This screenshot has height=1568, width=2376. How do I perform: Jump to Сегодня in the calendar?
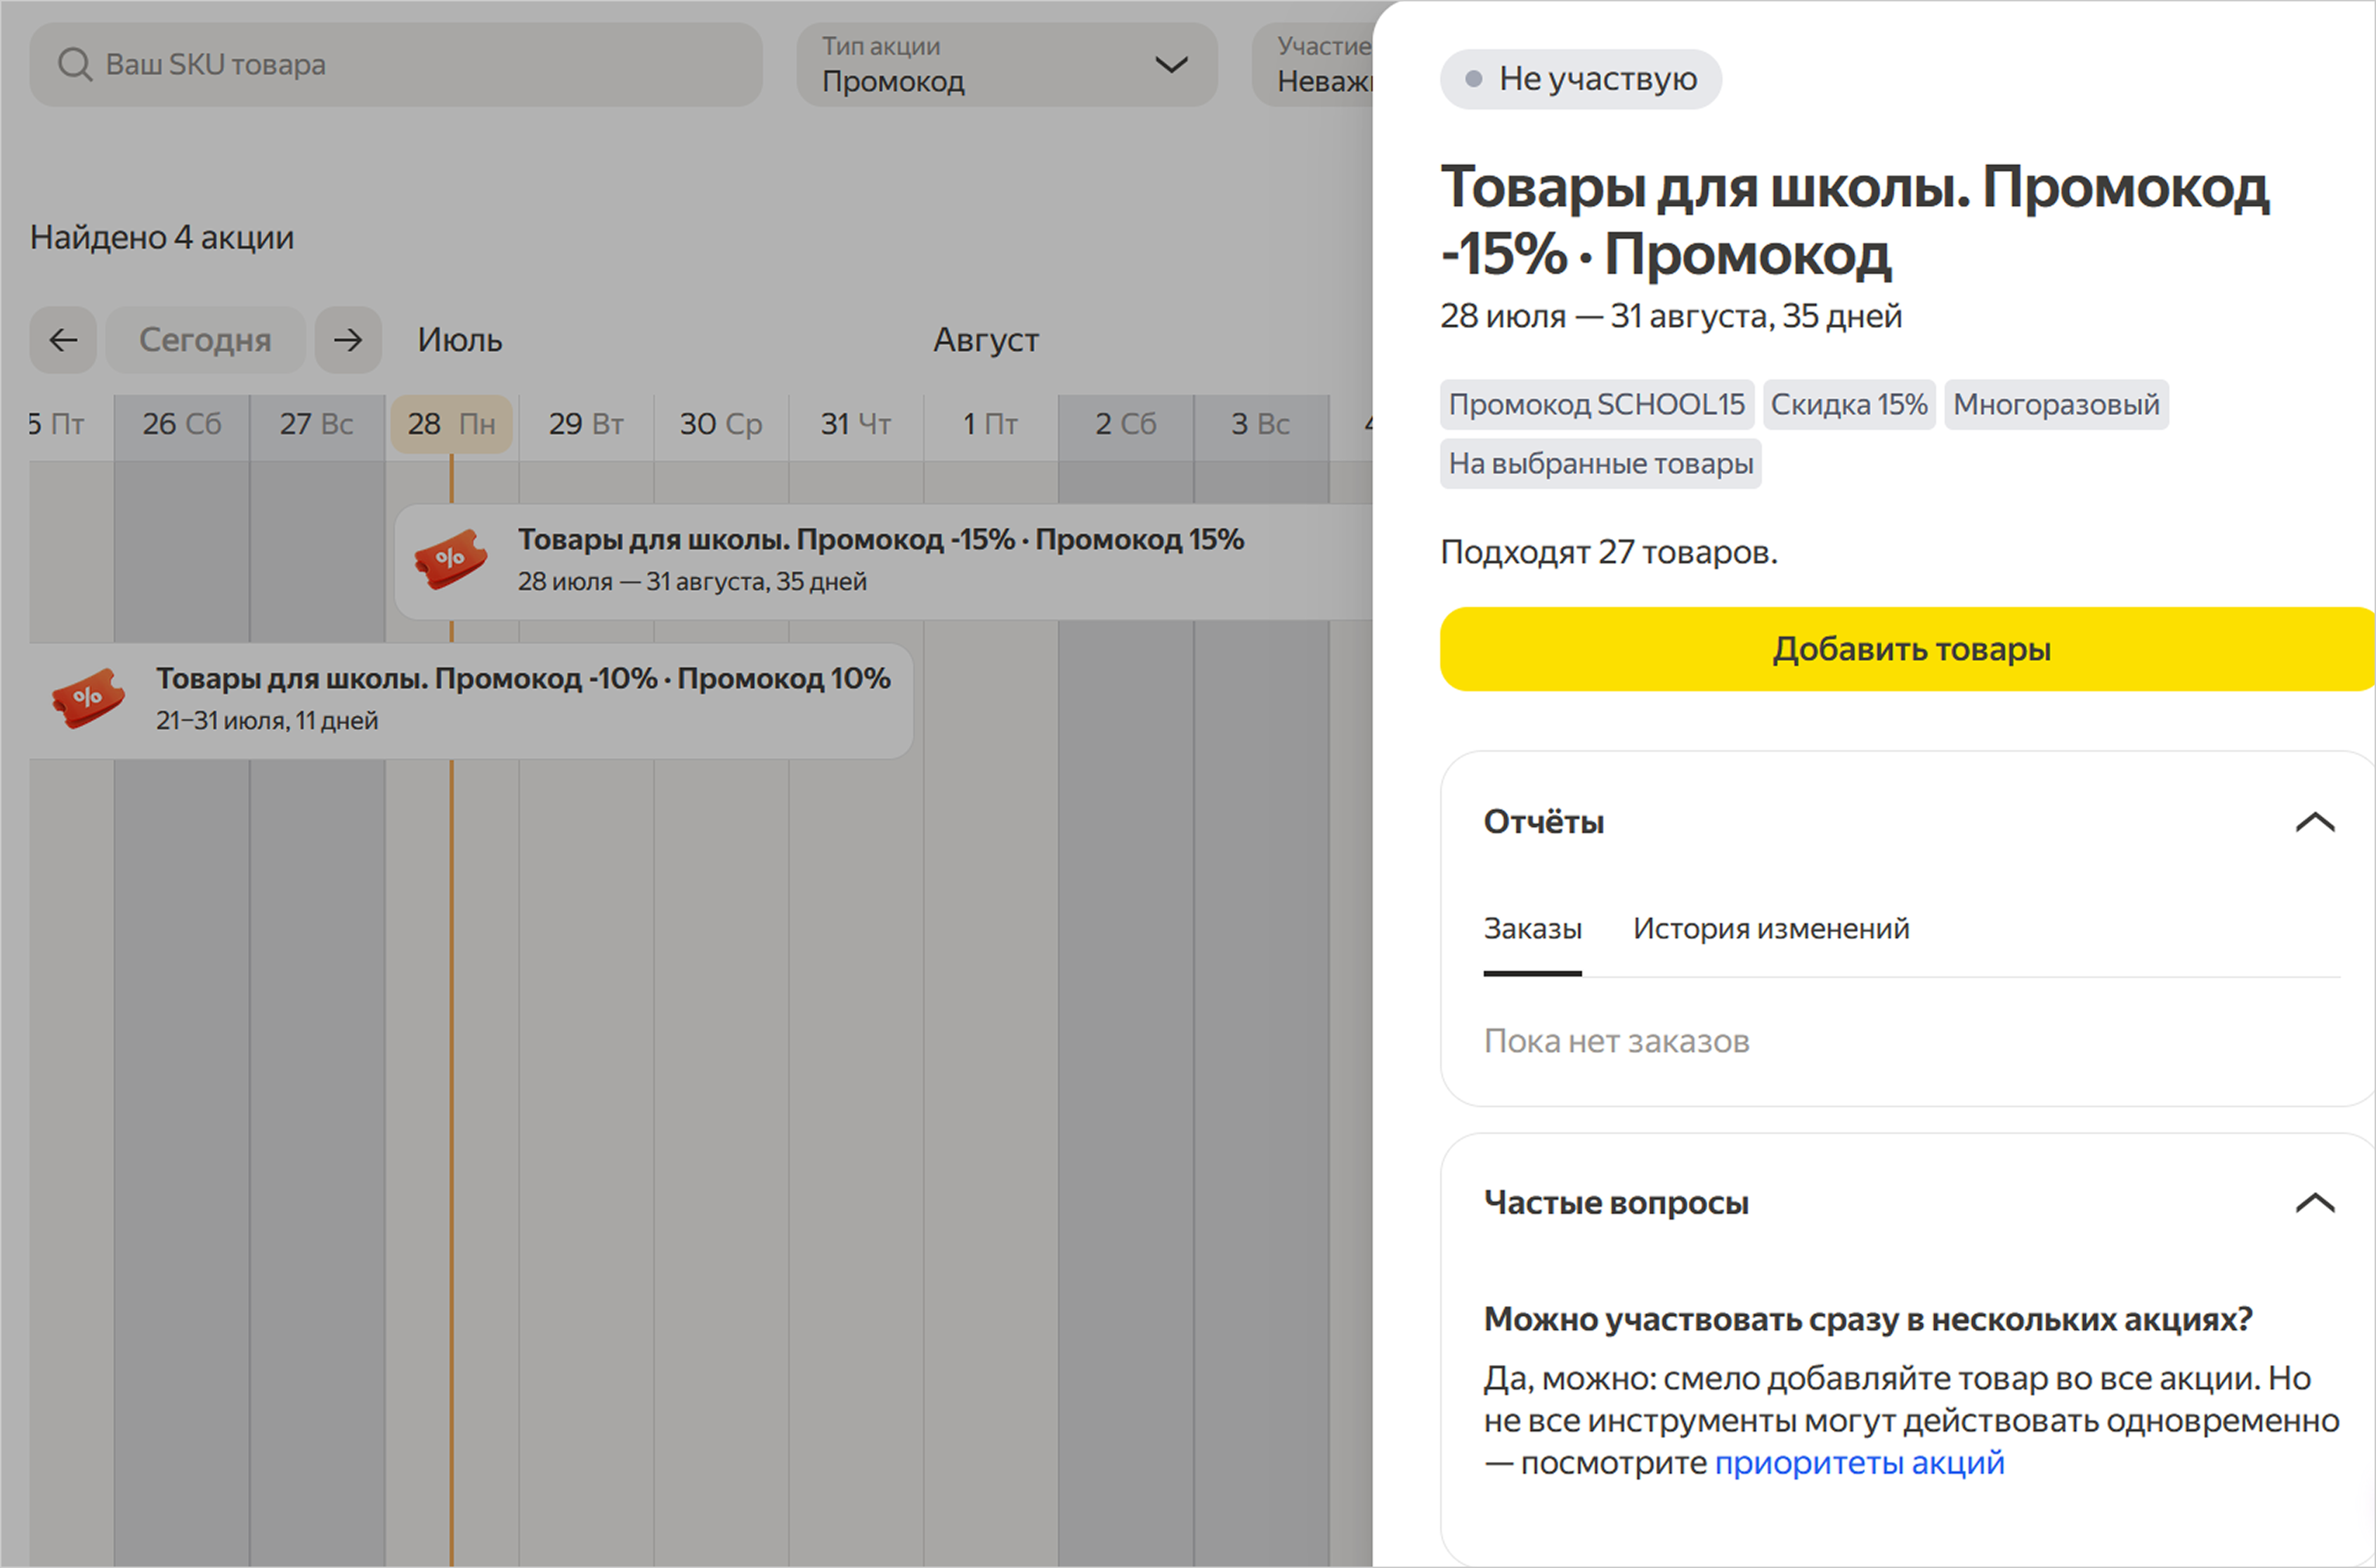[205, 340]
